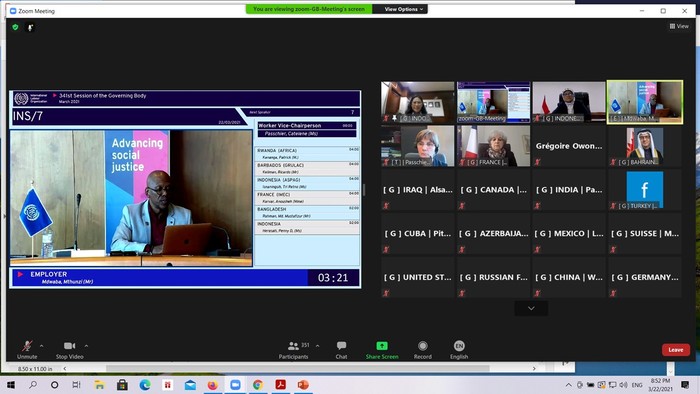
Task: Unmute the microphone in Zoom
Action: [x=27, y=349]
